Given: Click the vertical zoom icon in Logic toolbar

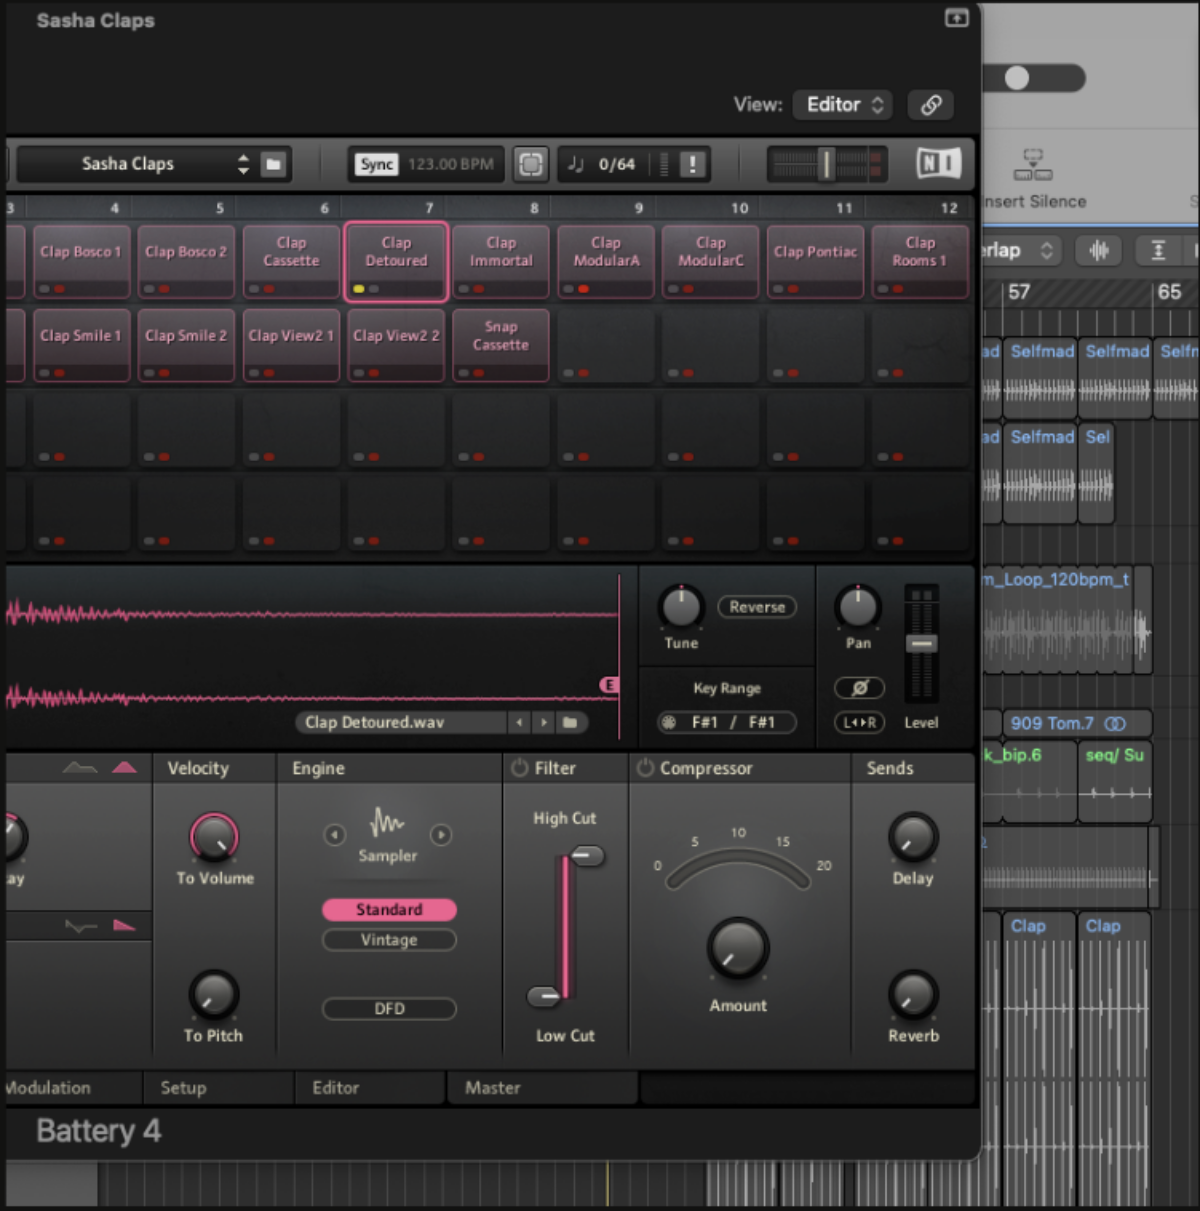Looking at the screenshot, I should pyautogui.click(x=1158, y=250).
